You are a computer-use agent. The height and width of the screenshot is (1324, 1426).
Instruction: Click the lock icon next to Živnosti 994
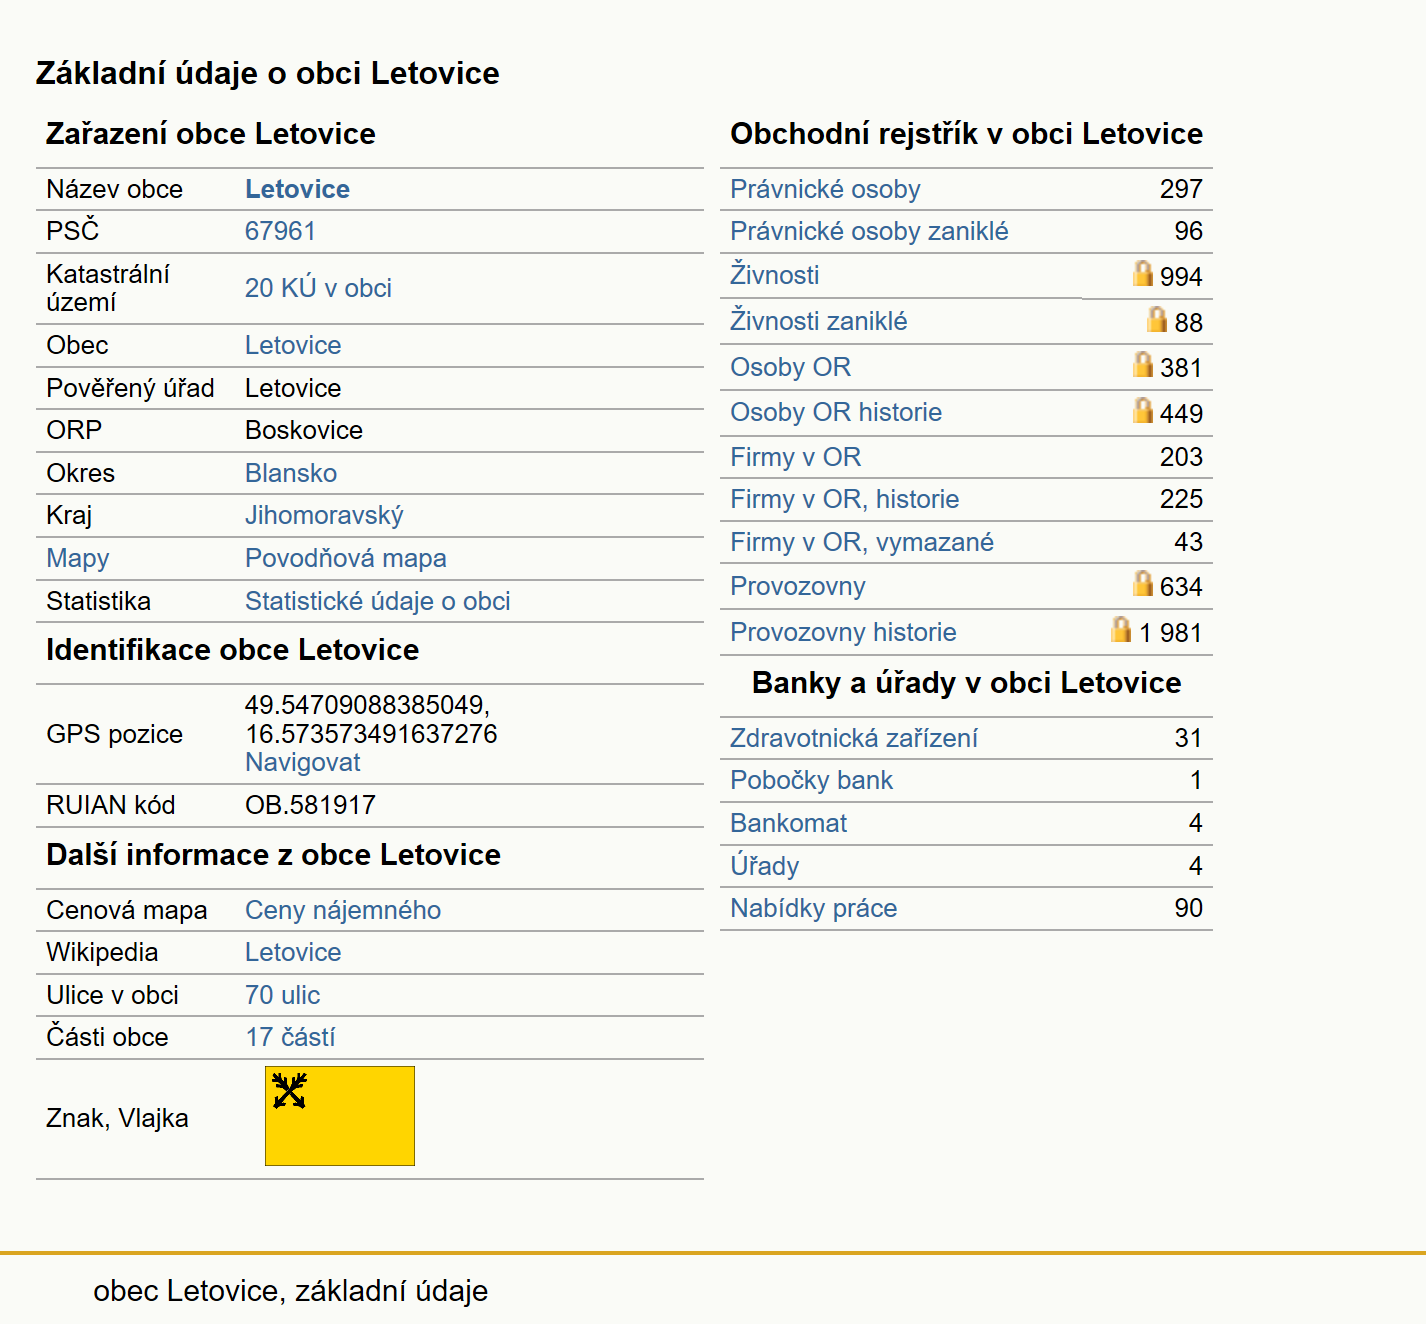pyautogui.click(x=1143, y=273)
